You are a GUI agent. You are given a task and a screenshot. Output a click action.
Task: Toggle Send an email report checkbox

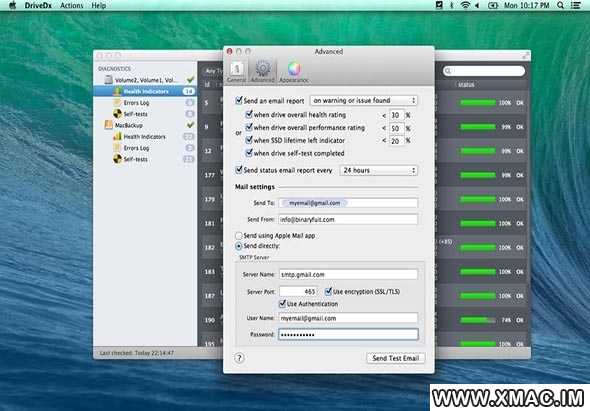(x=239, y=100)
